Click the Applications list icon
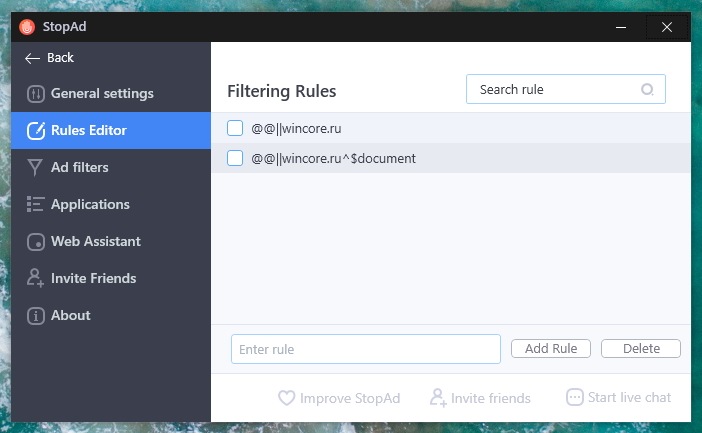The height and width of the screenshot is (433, 702). 35,204
